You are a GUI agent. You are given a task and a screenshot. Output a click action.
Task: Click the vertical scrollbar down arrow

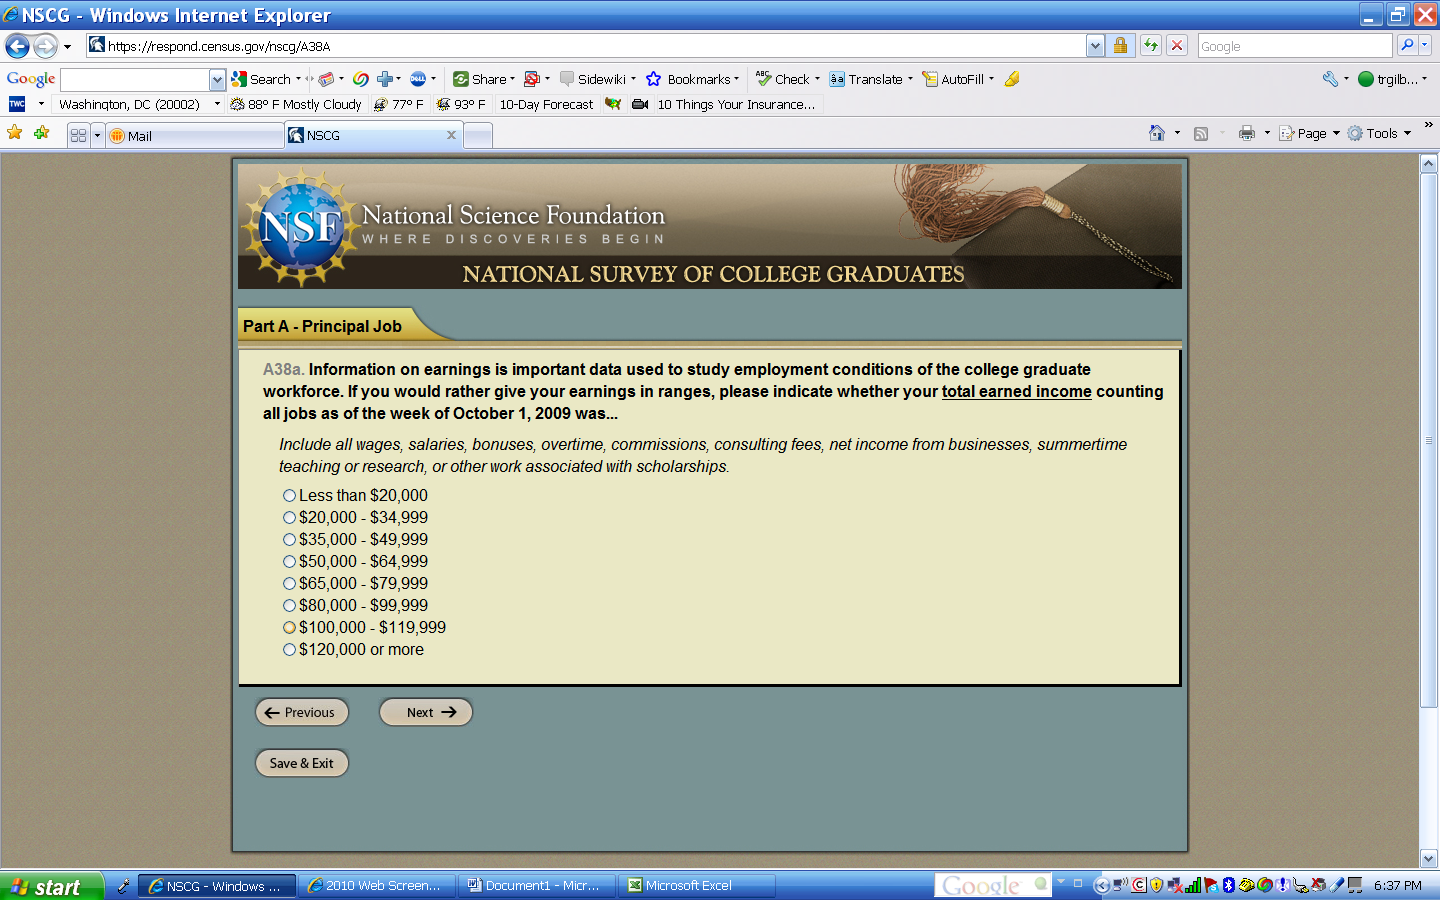1428,858
